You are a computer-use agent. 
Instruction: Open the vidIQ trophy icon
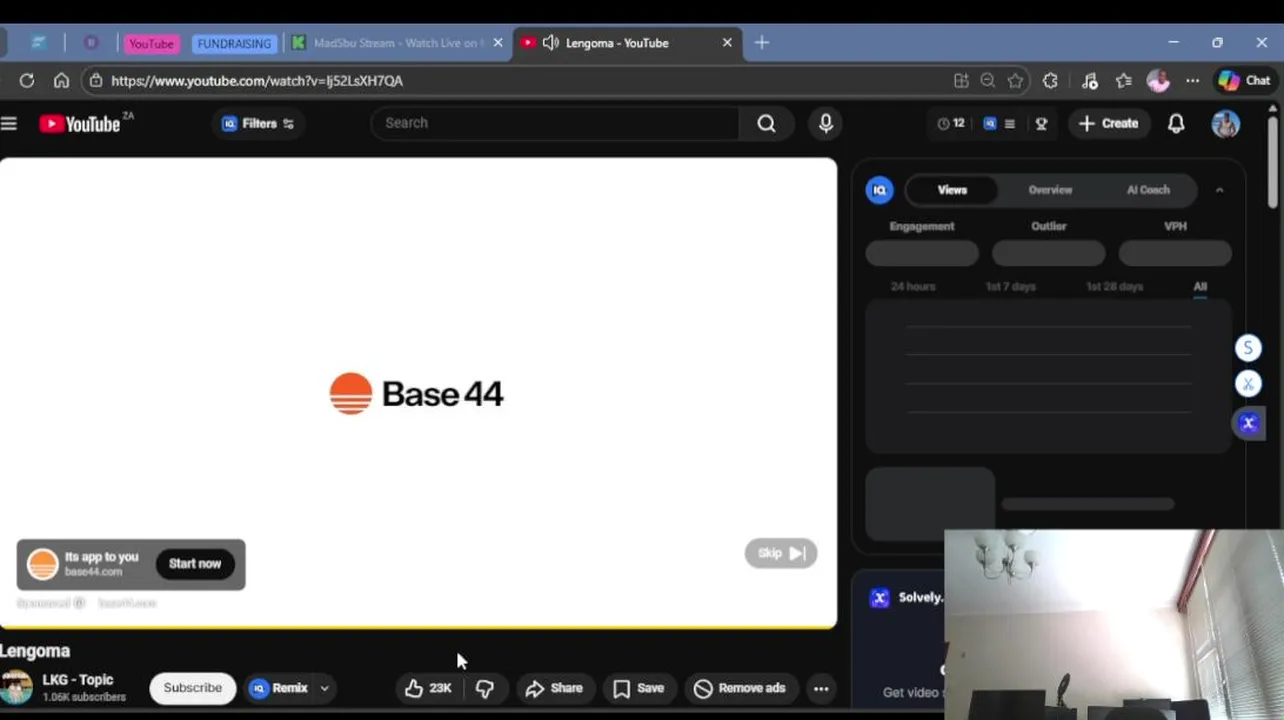1041,124
